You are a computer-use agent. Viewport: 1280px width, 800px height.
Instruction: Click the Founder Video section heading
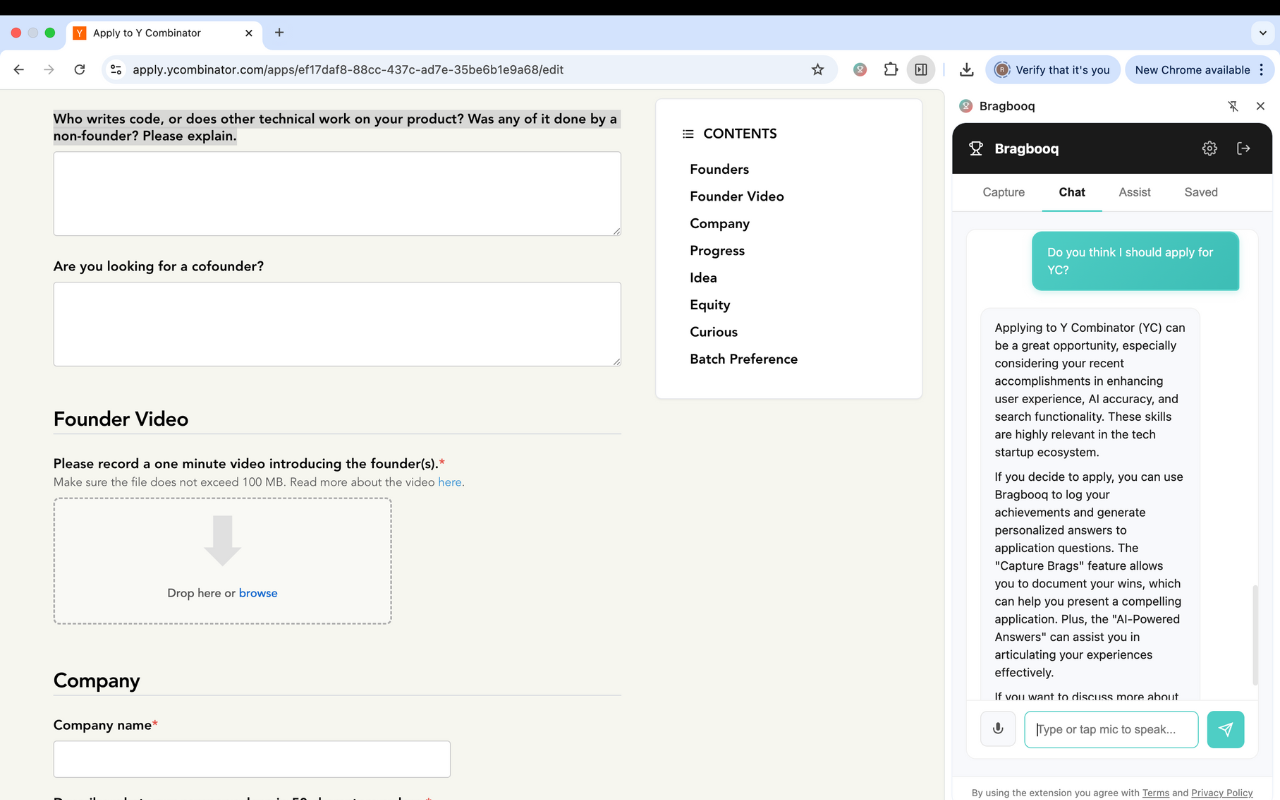(x=121, y=419)
